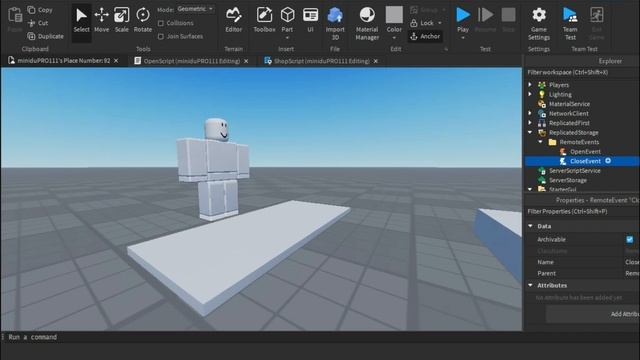Select OpenEvent remote event
This screenshot has width=640, height=360.
[585, 151]
